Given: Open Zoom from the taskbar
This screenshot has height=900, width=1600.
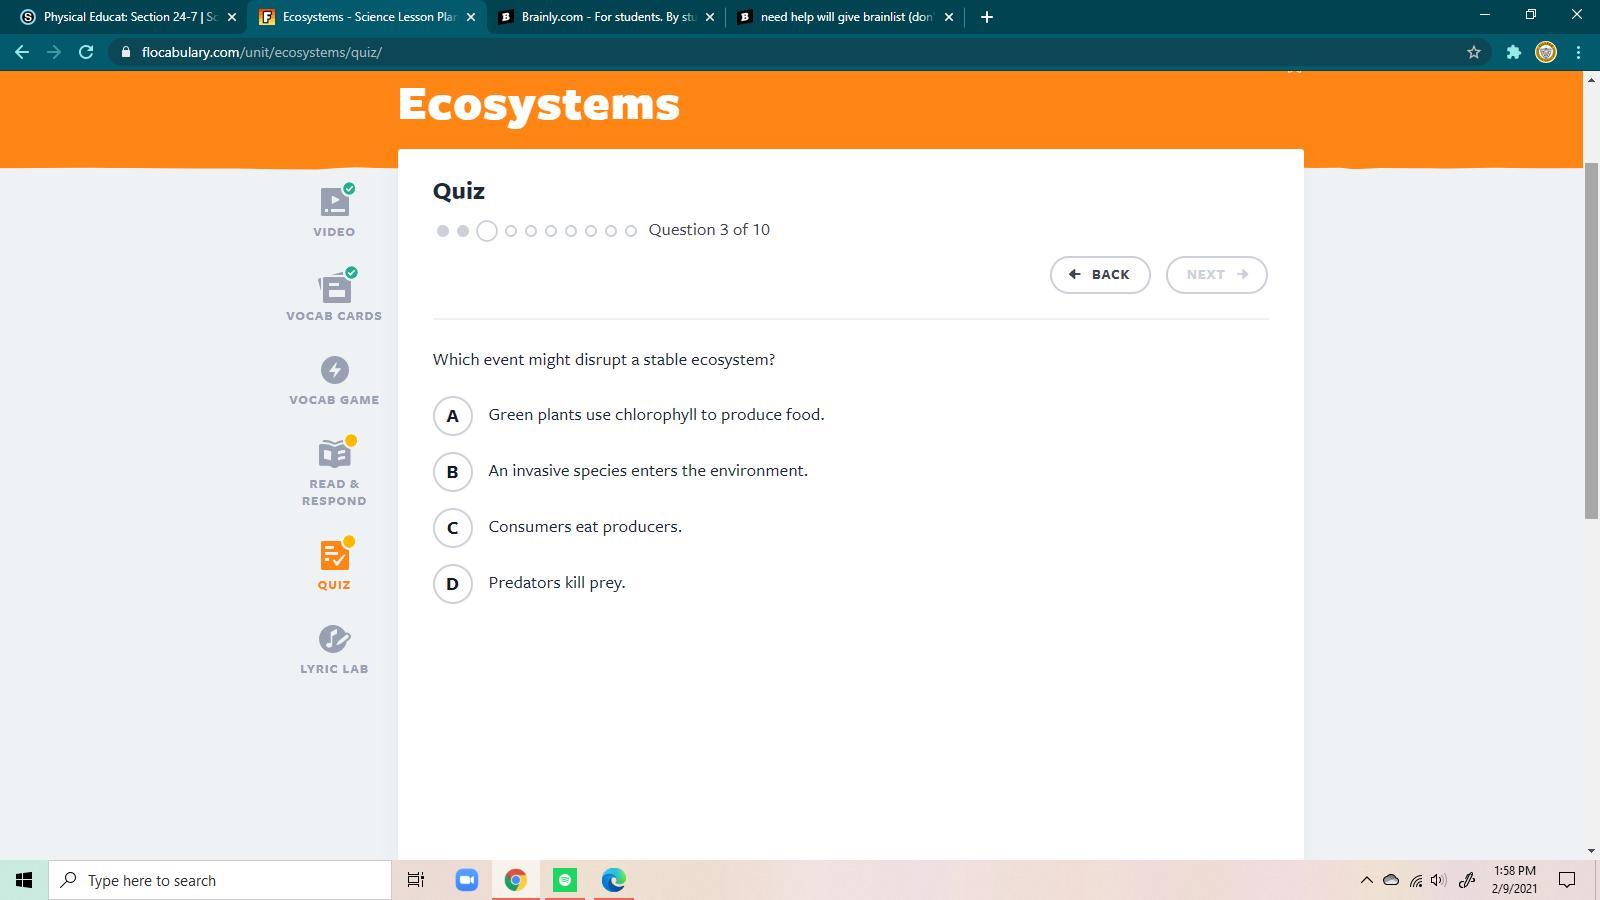Looking at the screenshot, I should pos(466,880).
